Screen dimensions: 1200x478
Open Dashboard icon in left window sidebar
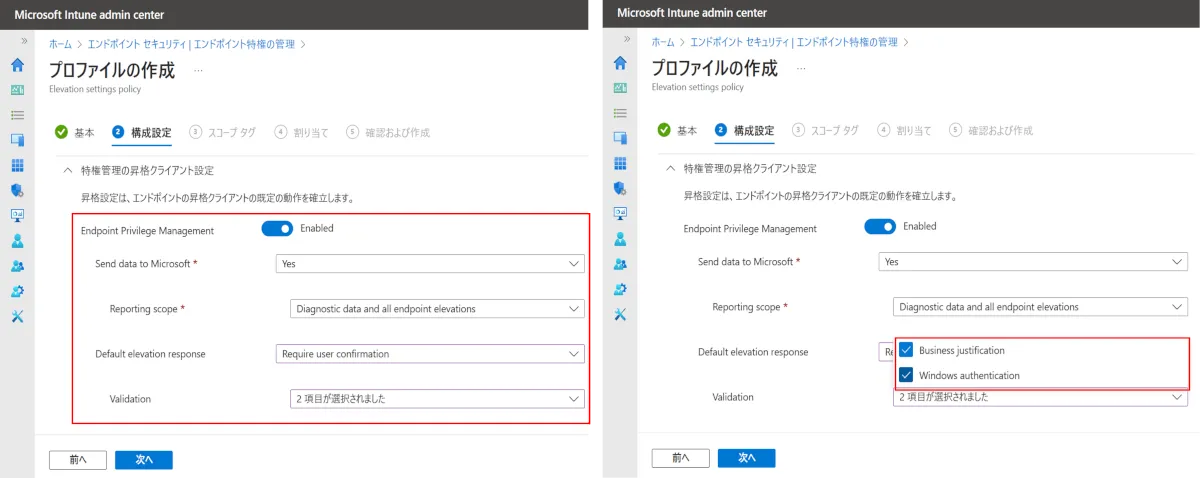pyautogui.click(x=18, y=90)
